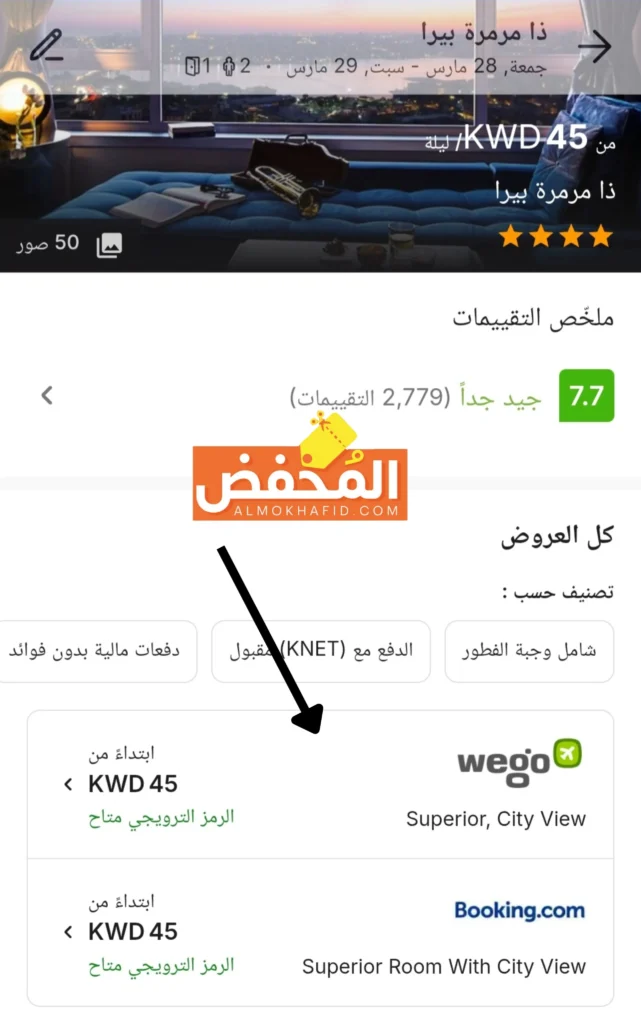Tap the Wego الرمز الترويجي متاح promo text

pos(161,818)
